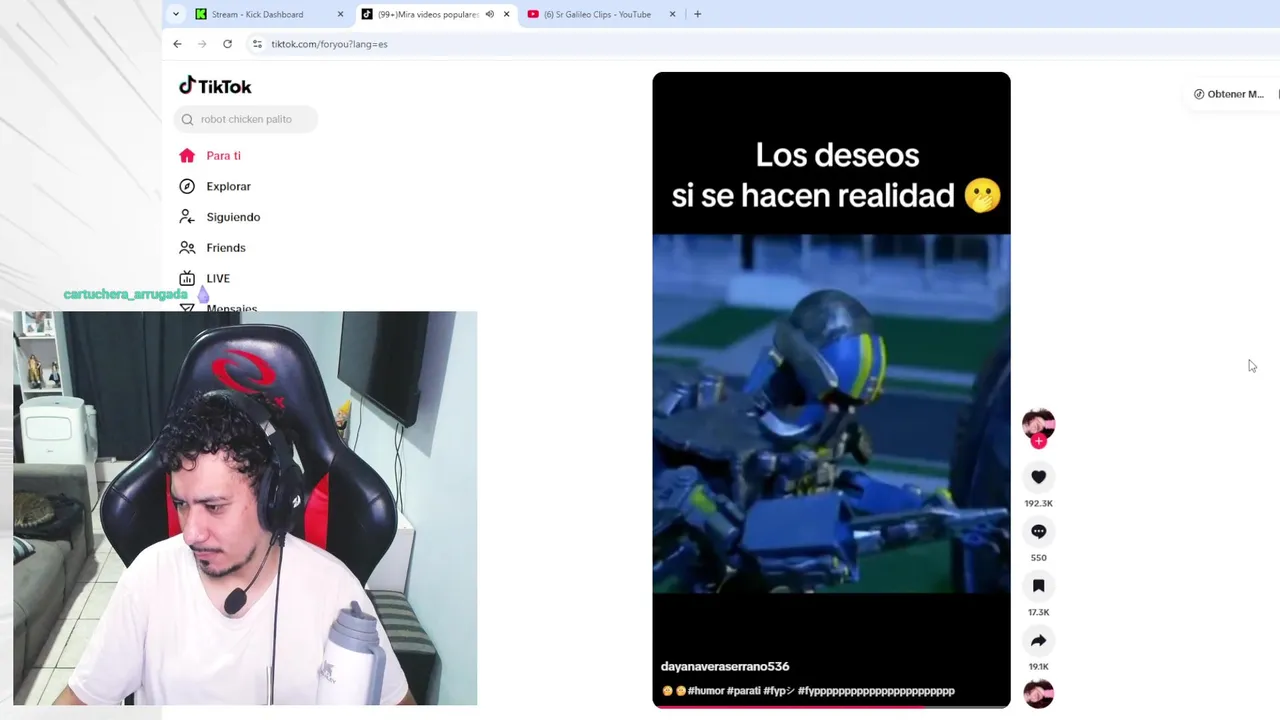This screenshot has width=1280, height=720.
Task: Click the Para ti home icon
Action: [187, 155]
